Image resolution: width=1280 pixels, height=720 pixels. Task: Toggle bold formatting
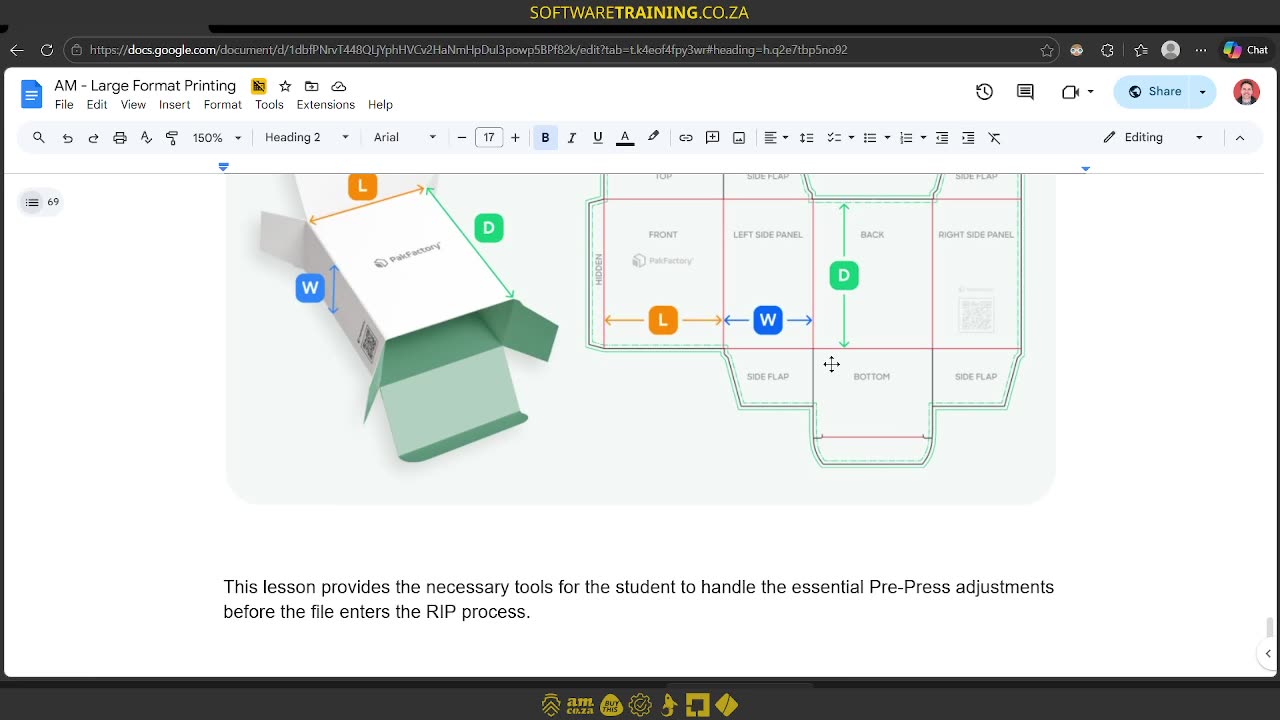pyautogui.click(x=545, y=137)
